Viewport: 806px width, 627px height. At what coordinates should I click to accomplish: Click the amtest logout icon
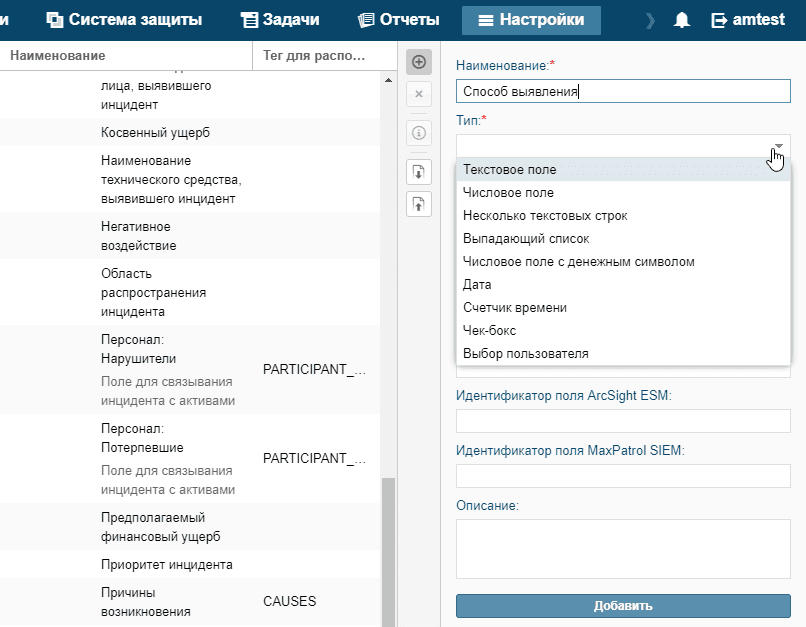(x=719, y=20)
